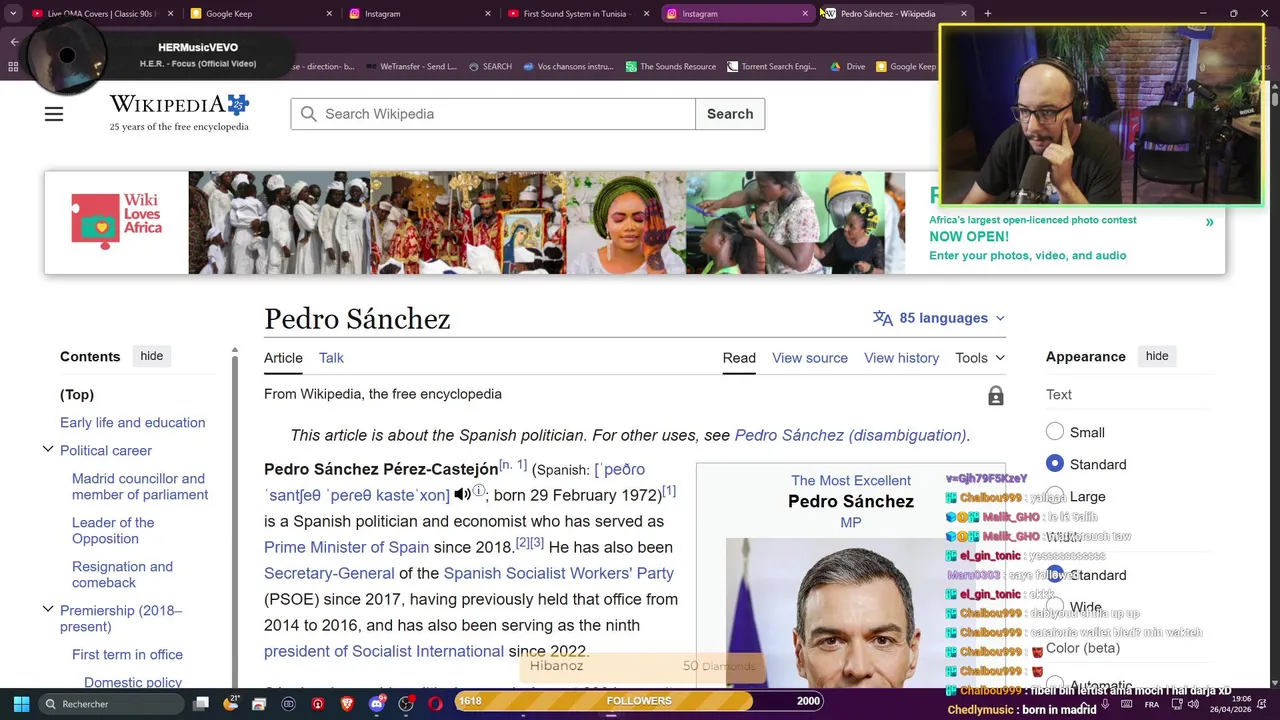Click the Search button

pyautogui.click(x=730, y=114)
